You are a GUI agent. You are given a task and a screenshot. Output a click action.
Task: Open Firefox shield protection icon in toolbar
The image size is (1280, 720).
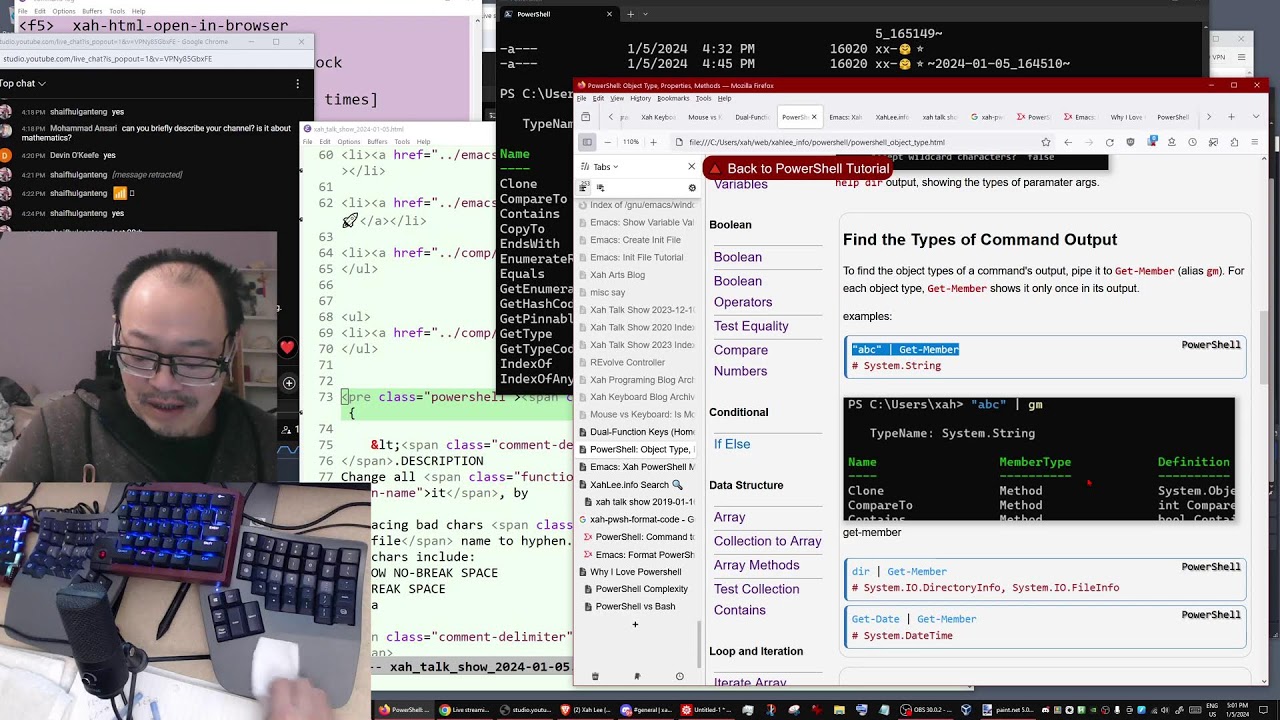[1130, 142]
